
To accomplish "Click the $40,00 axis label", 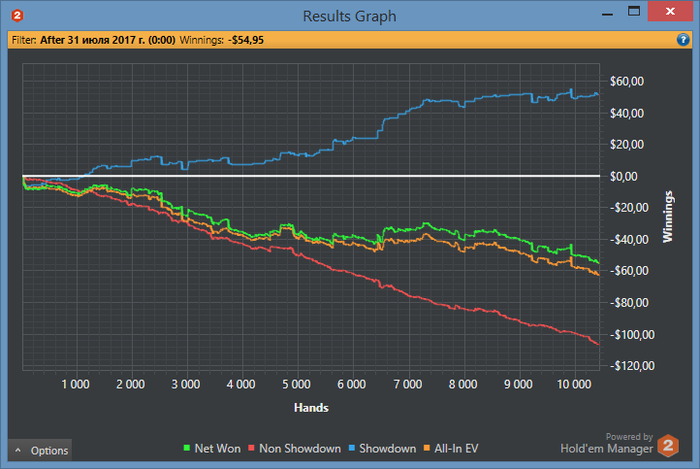I will [x=627, y=113].
